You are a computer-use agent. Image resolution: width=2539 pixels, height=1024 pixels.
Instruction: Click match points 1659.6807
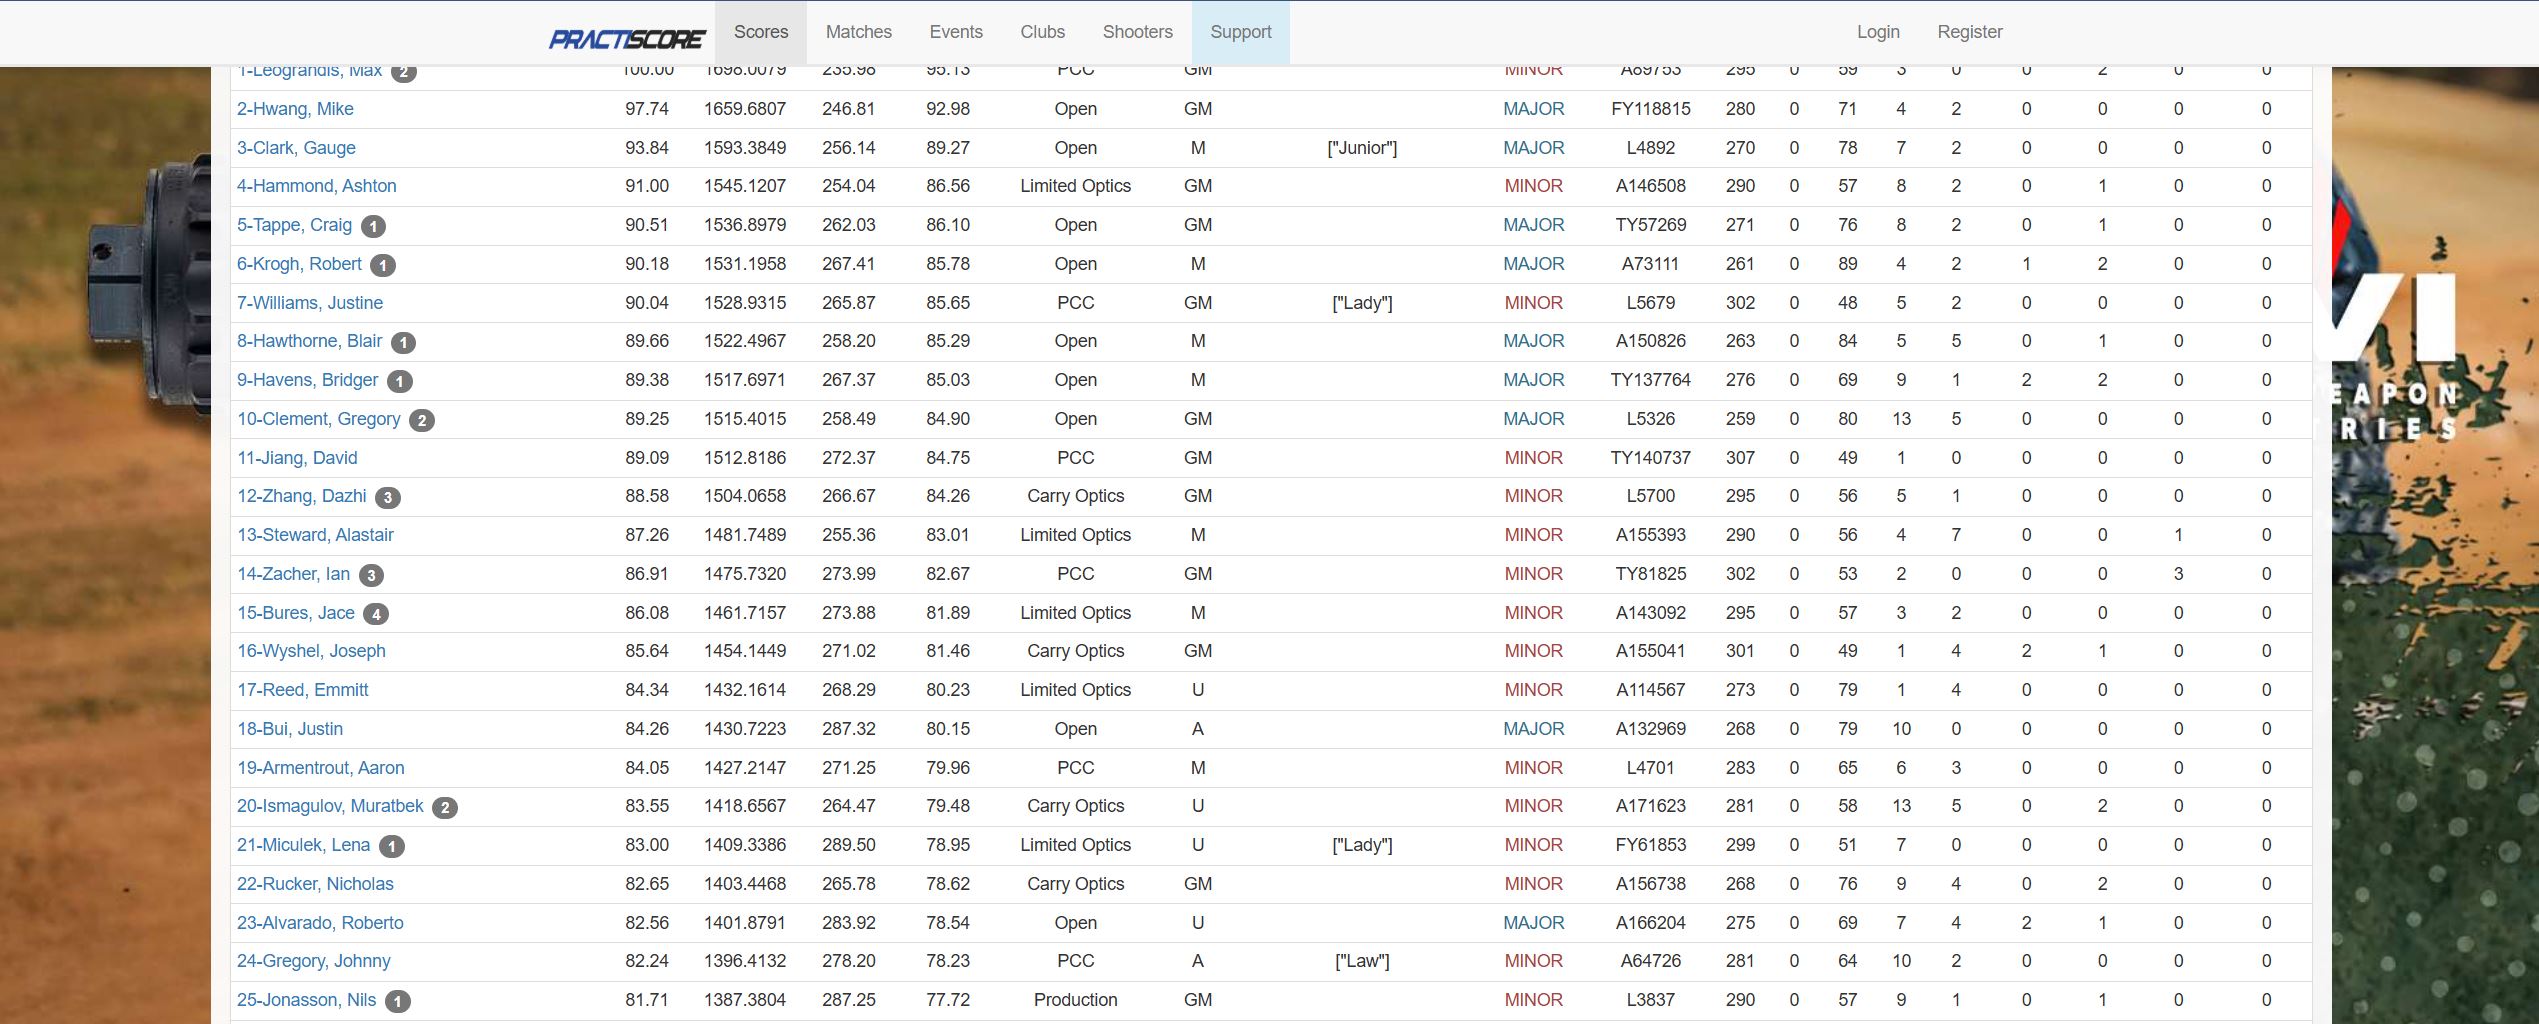(x=745, y=109)
